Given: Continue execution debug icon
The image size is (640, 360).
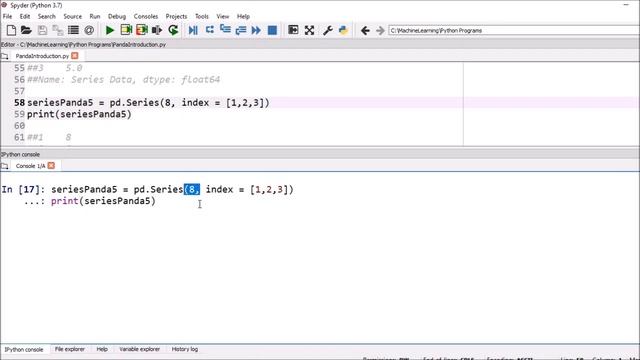Looking at the screenshot, I should pos(256,30).
